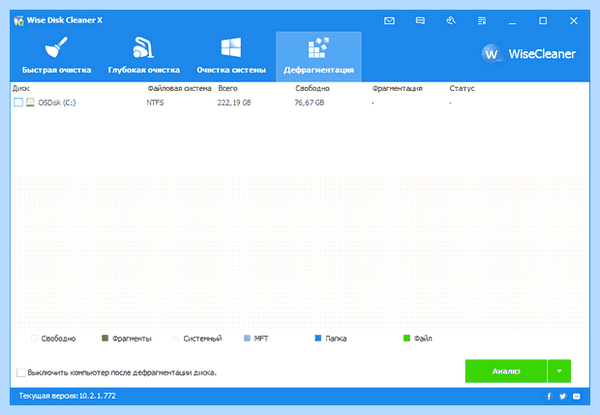
Task: Click the Фрагментация column header
Action: point(397,88)
